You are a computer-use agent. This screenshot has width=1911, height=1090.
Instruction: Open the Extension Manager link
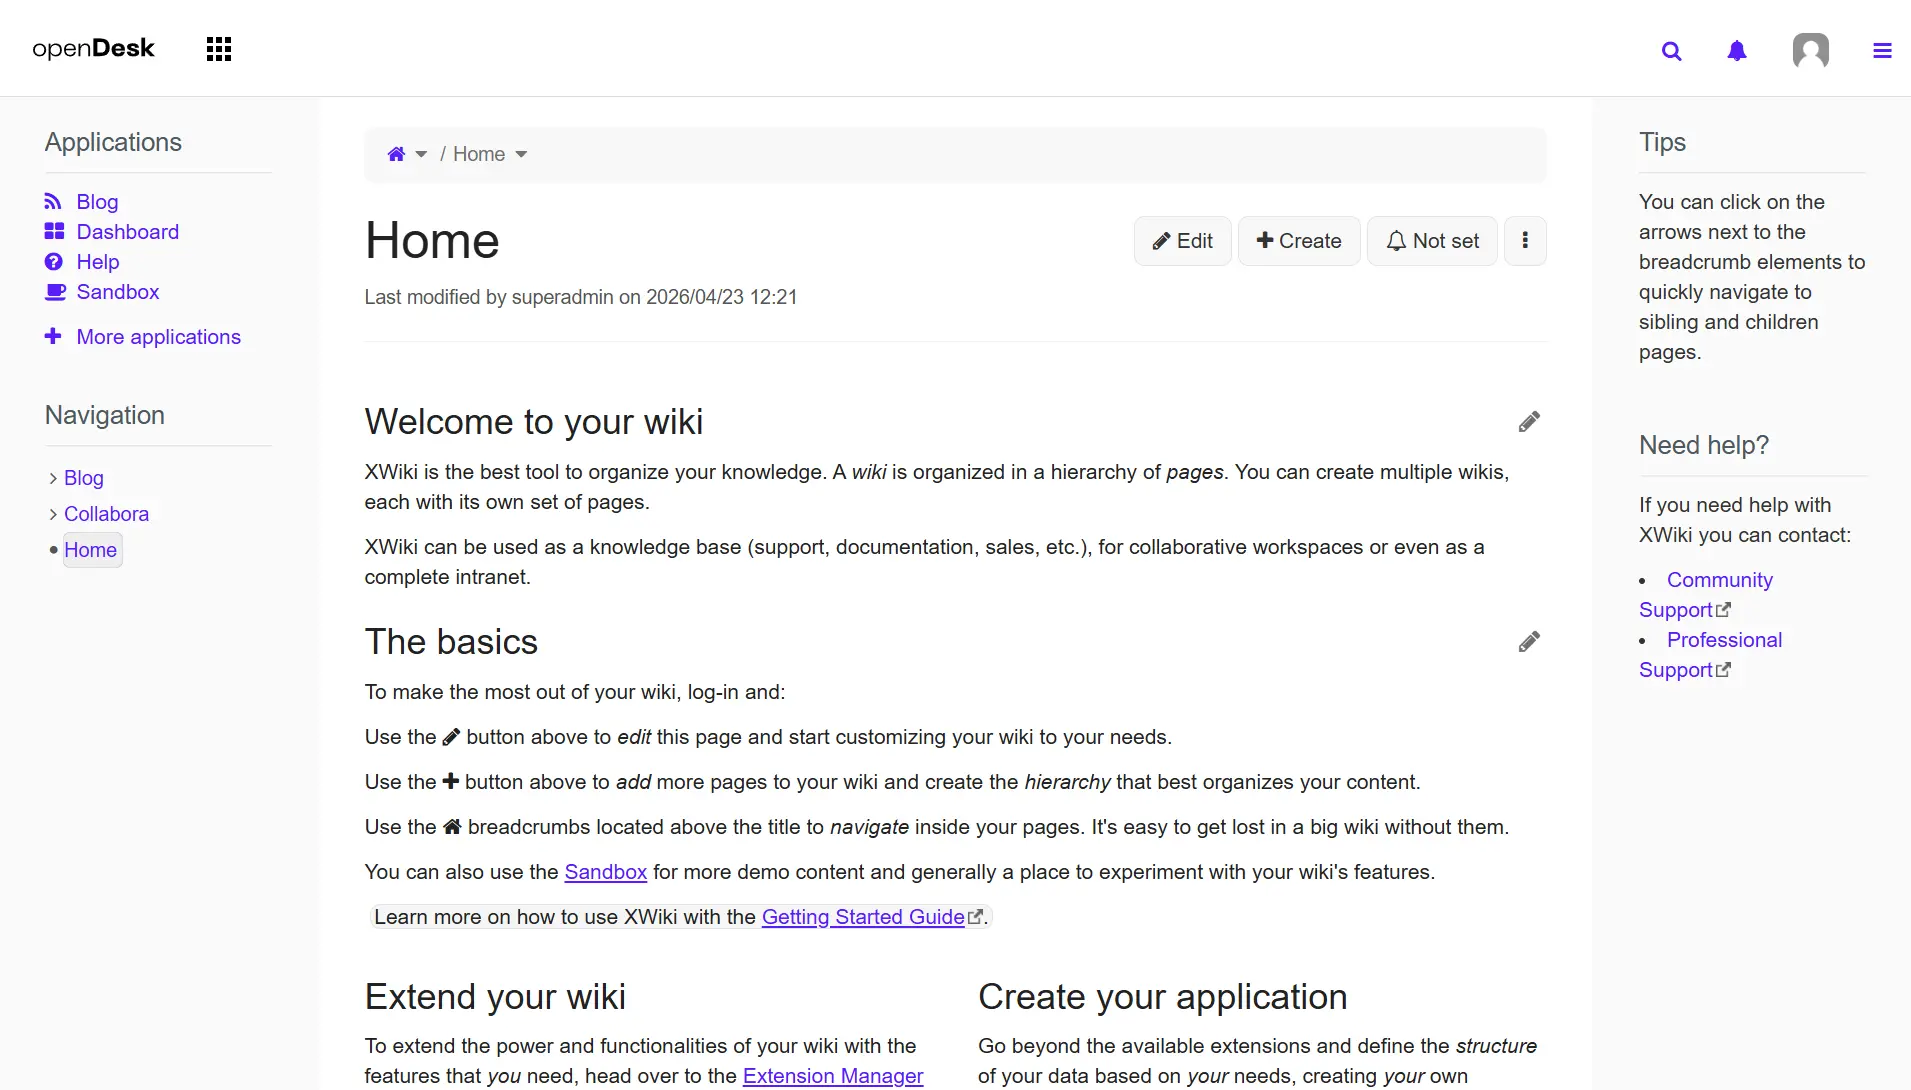833,1076
